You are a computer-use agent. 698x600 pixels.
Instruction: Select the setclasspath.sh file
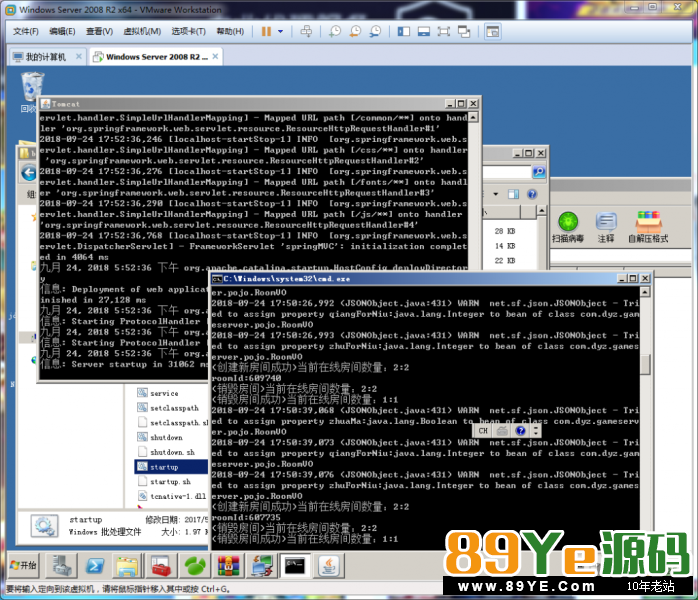(172, 422)
